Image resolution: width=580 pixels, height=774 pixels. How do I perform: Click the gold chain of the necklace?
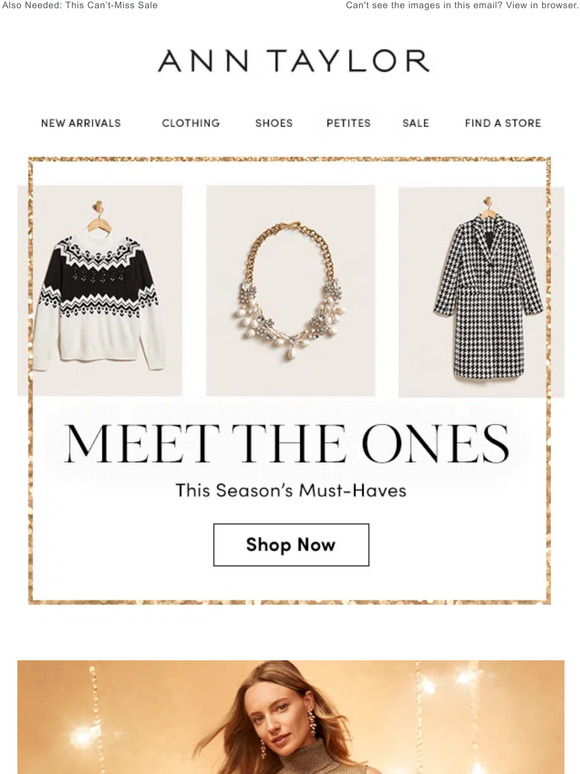tap(291, 247)
